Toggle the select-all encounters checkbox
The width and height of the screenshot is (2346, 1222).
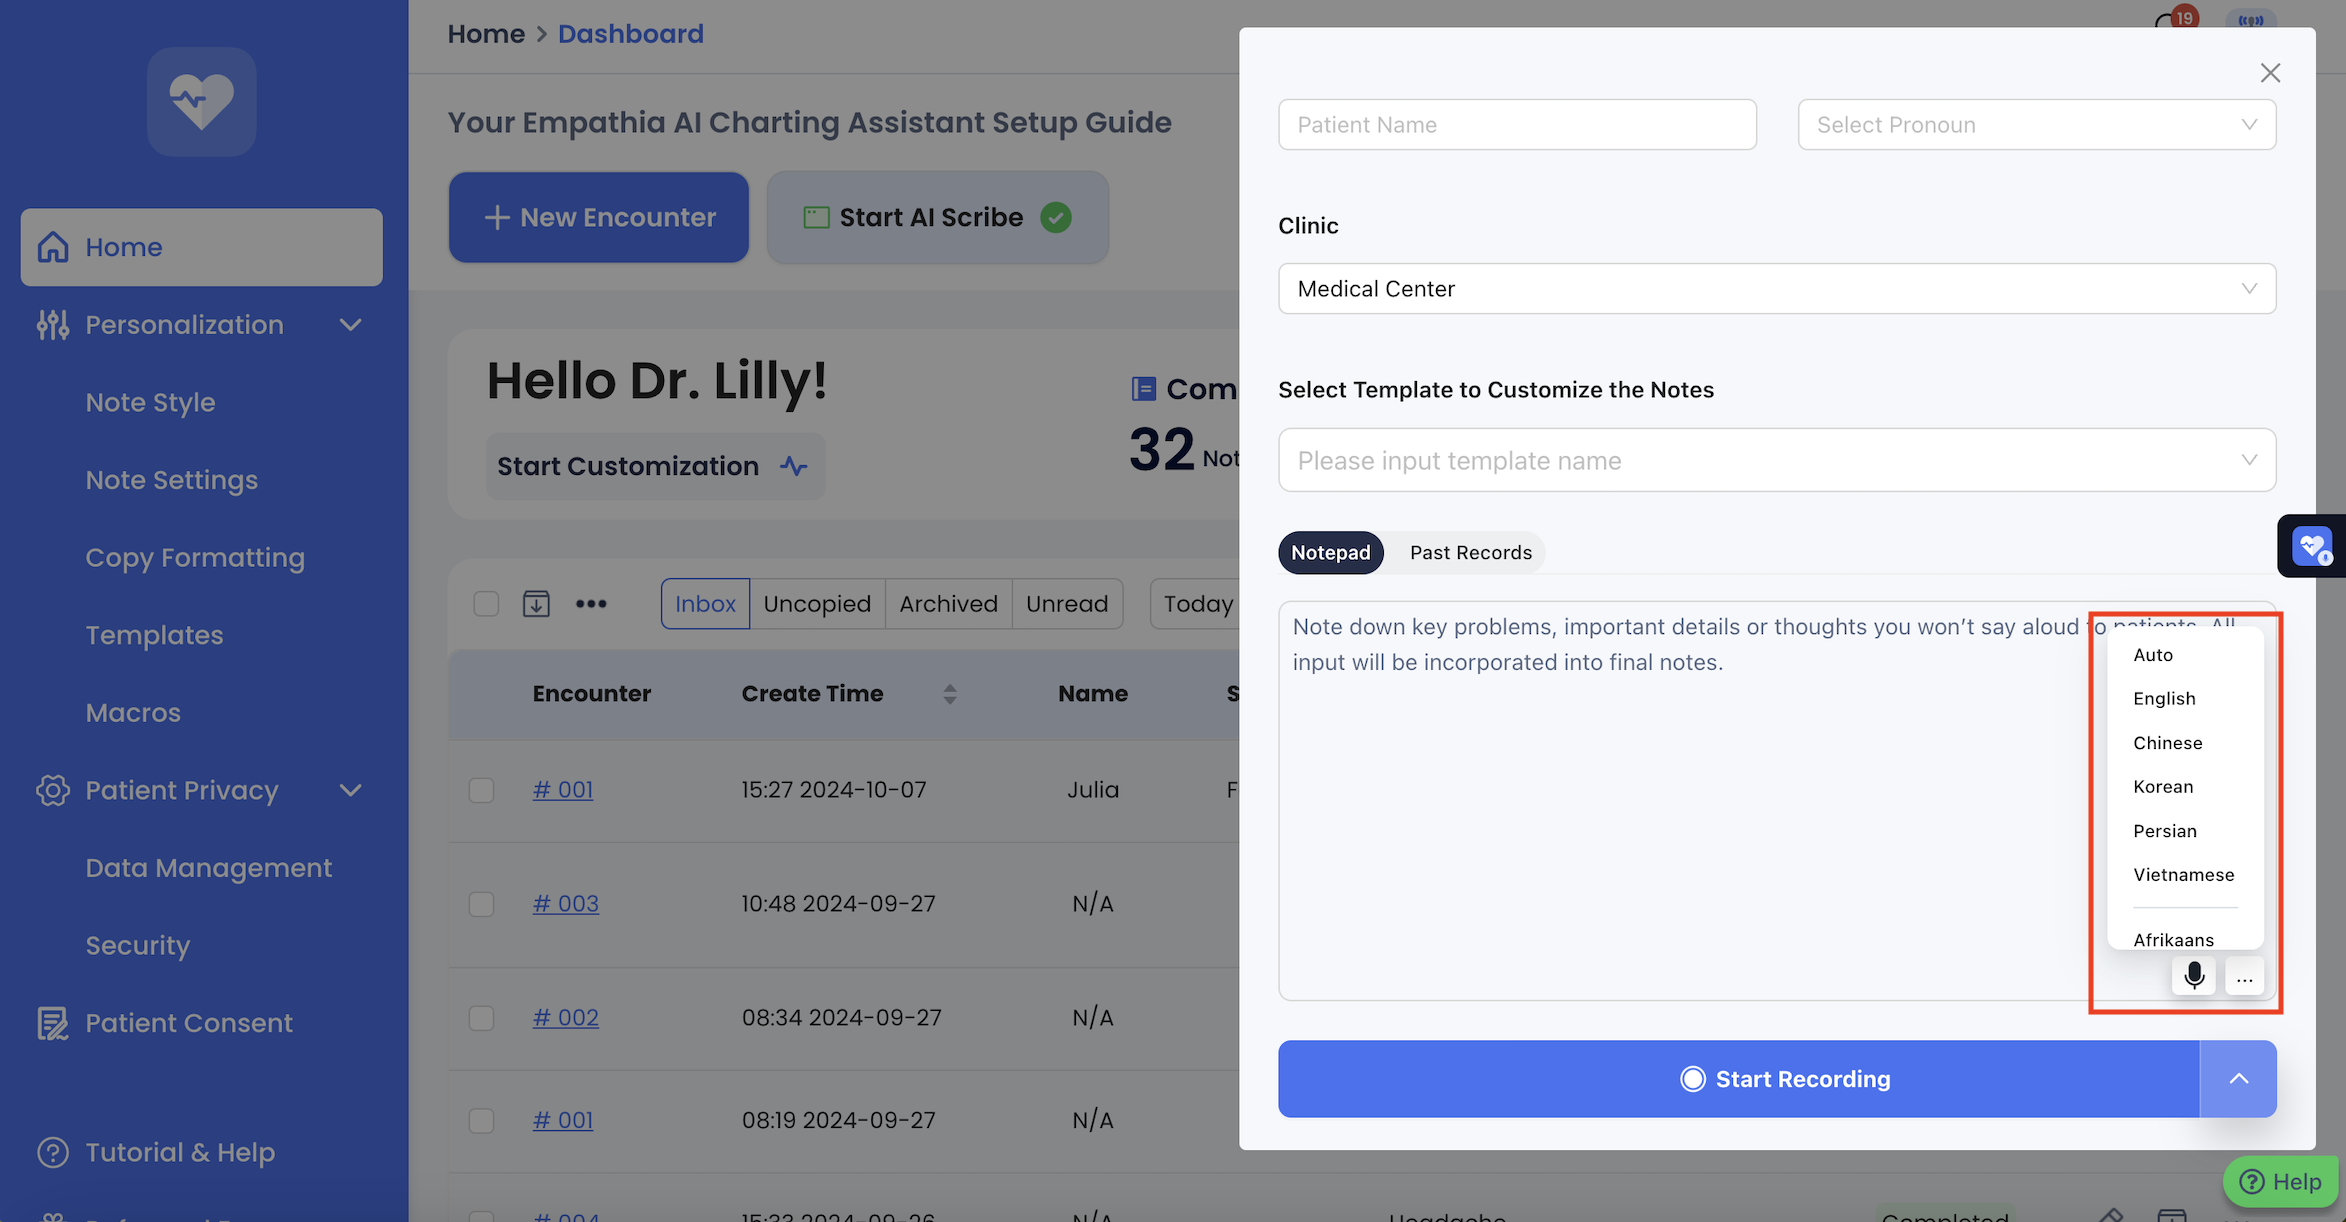[x=486, y=603]
